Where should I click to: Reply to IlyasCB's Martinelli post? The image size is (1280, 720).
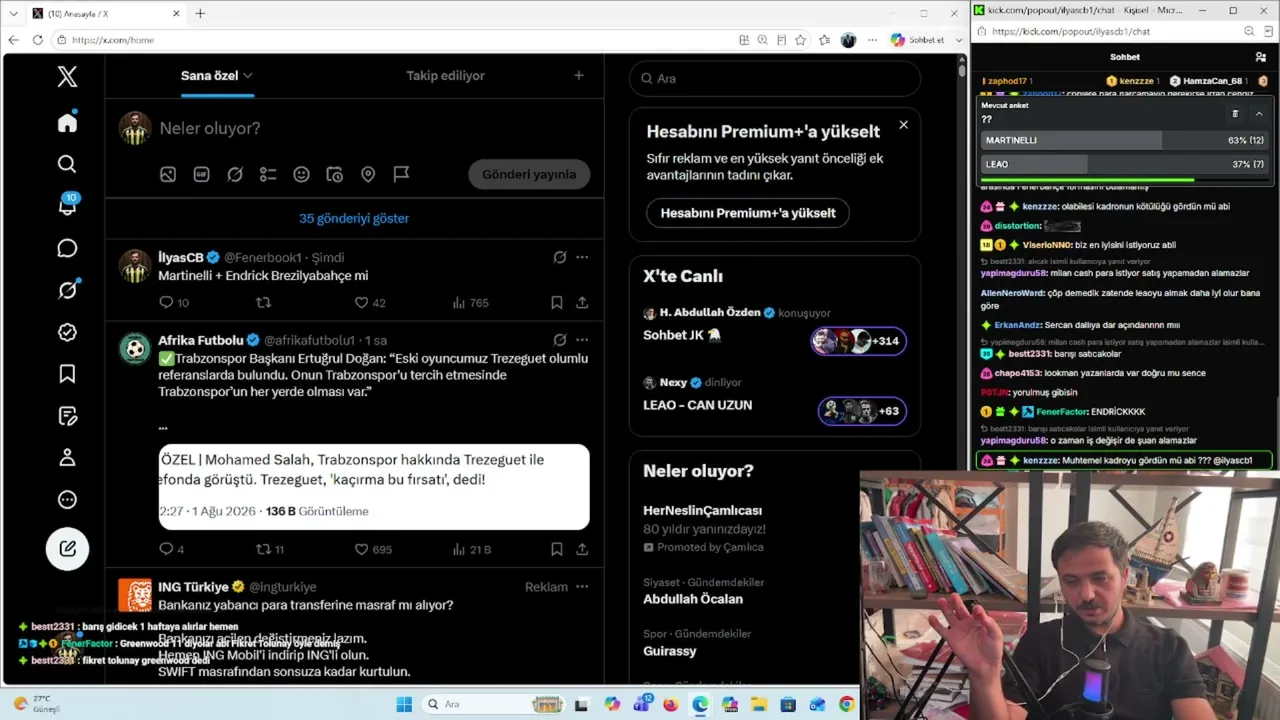(x=166, y=302)
